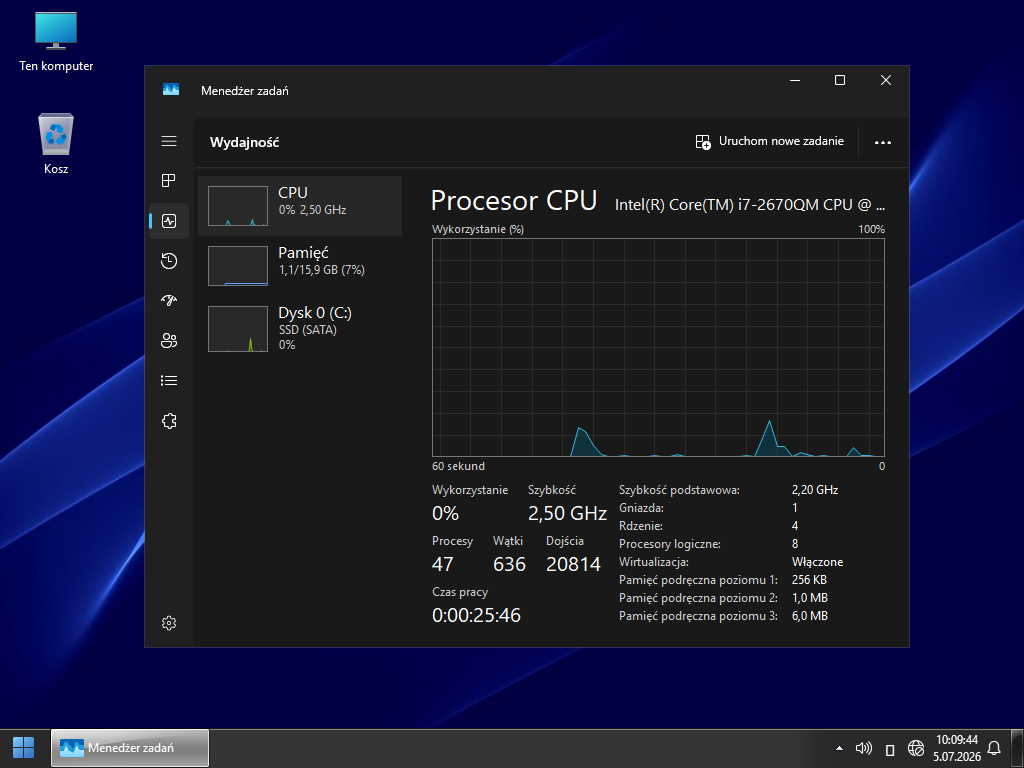Open the volume speaker tray icon
Viewport: 1024px width, 768px height.
[864, 748]
